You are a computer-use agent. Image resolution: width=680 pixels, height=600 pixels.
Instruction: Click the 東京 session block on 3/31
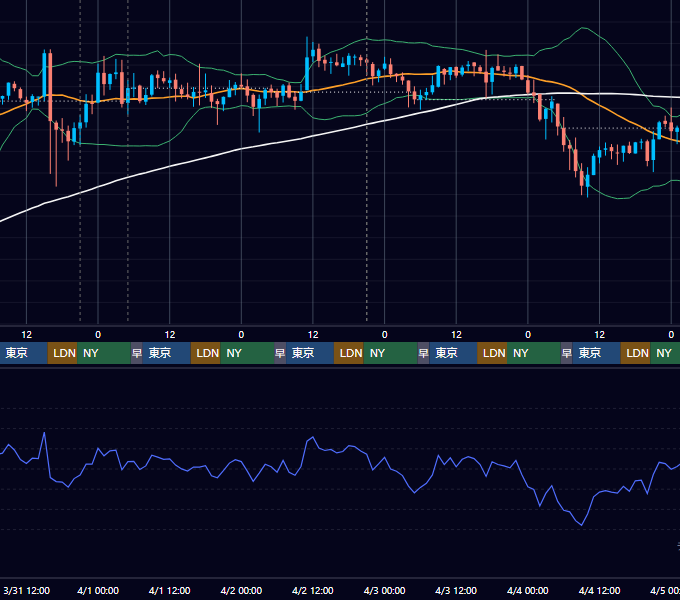pos(23,353)
